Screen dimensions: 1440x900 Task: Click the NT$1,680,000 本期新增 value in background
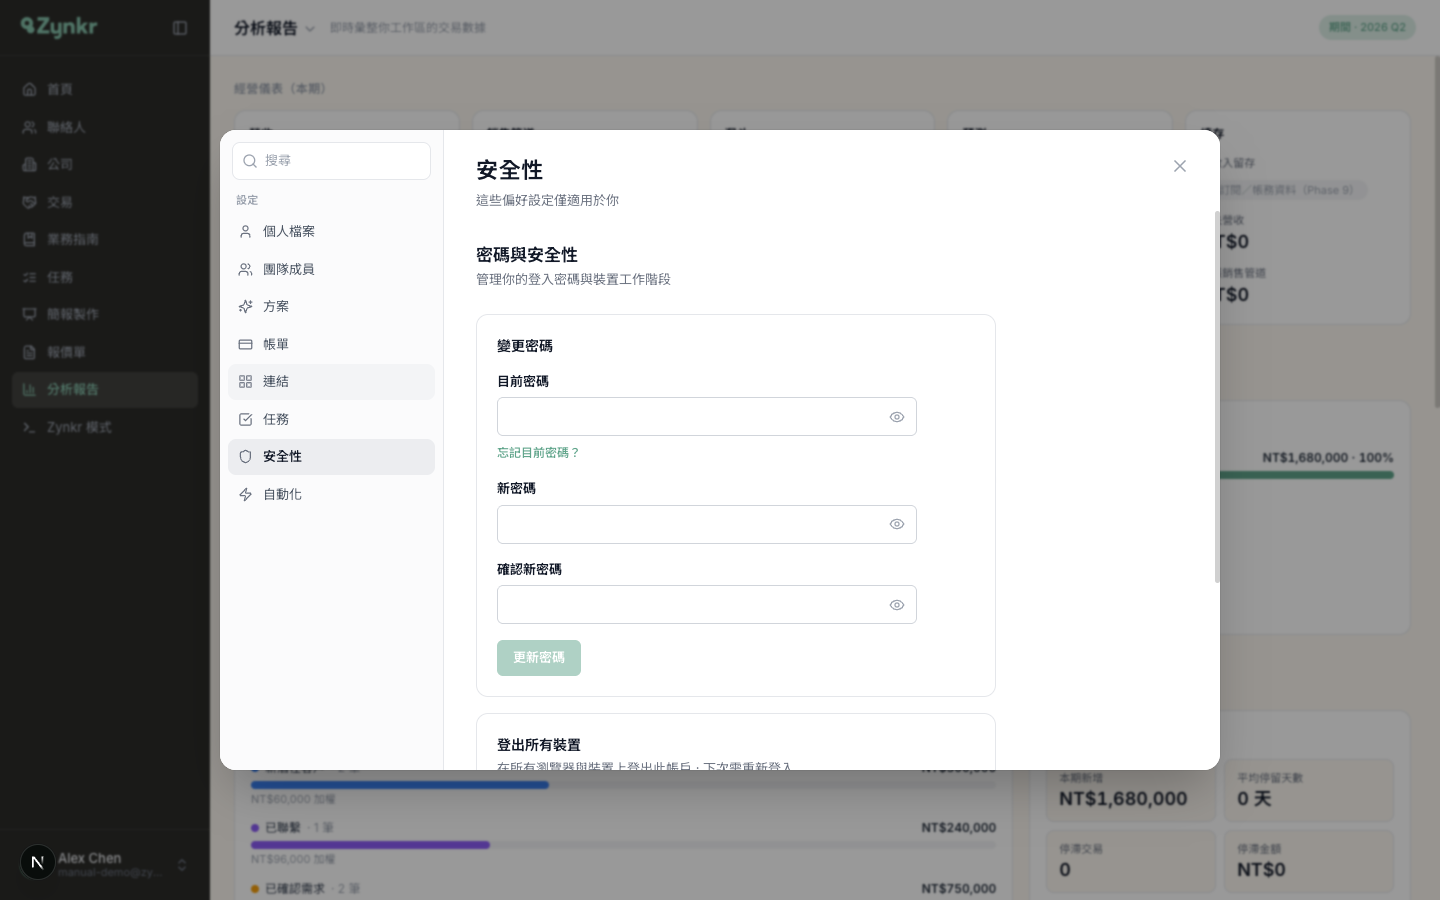tap(1123, 799)
